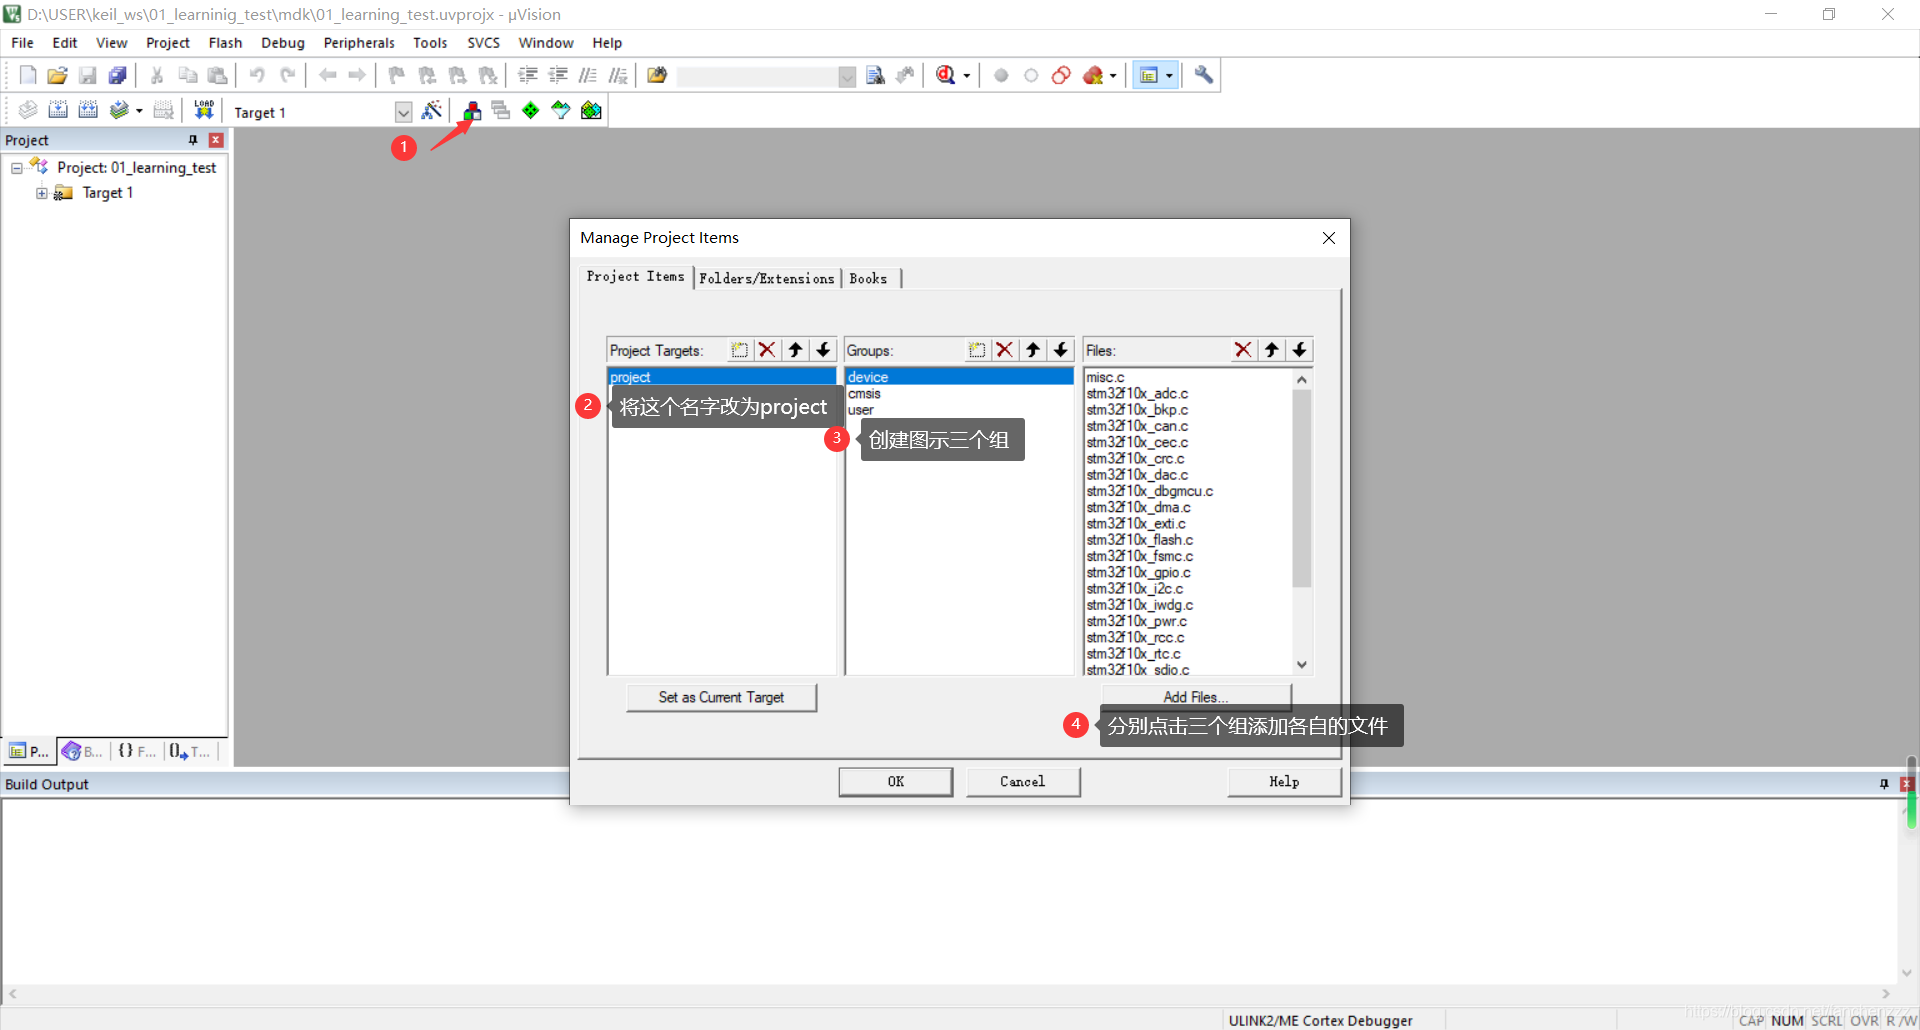Start debug session icon with magnifier

pyautogui.click(x=945, y=75)
